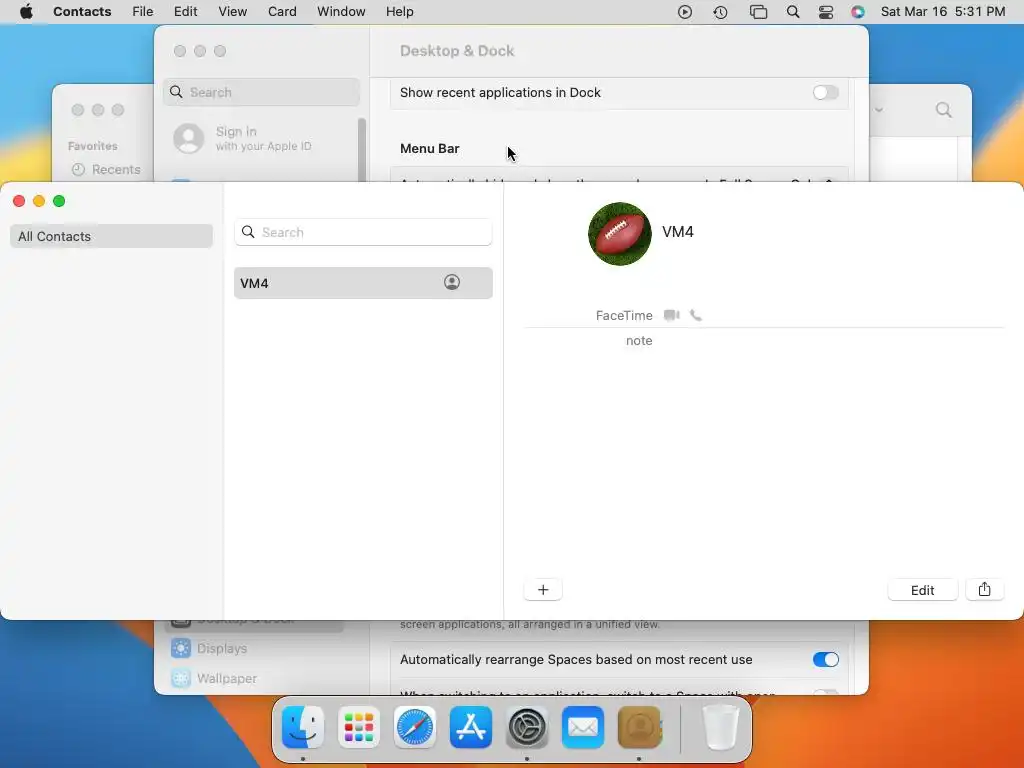
Task: Toggle Automatically rearrange Spaces setting
Action: (825, 660)
